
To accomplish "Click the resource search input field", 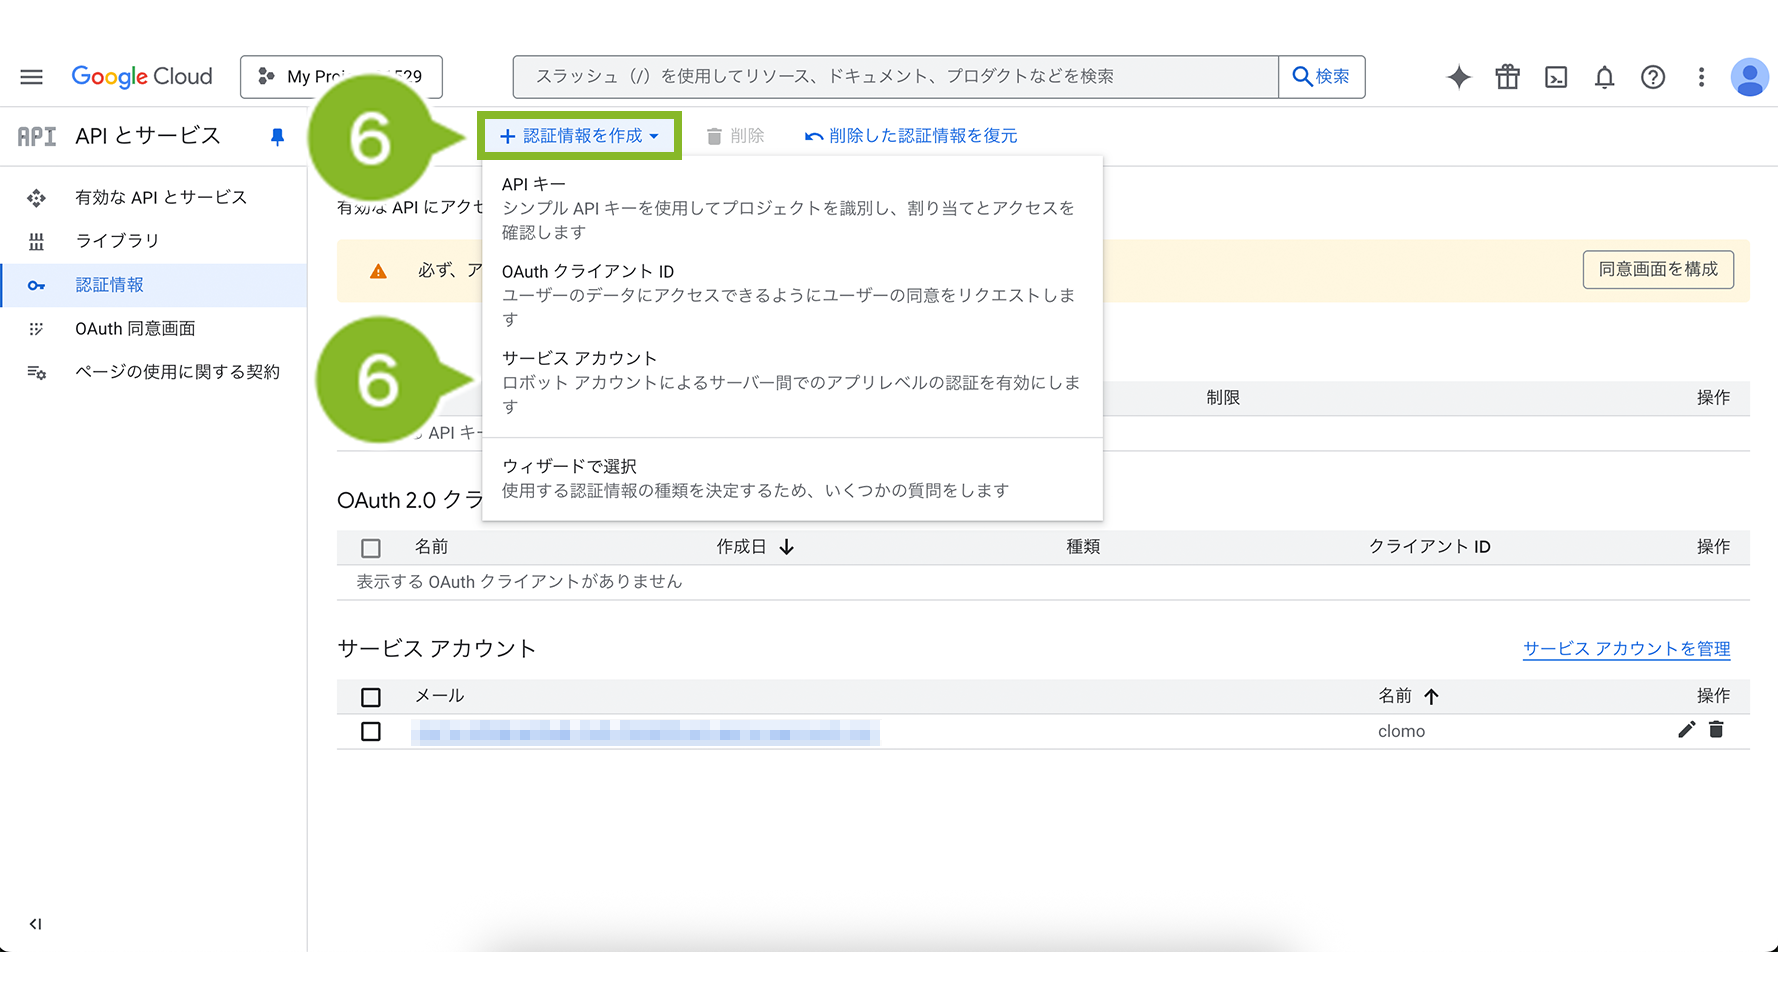I will coord(895,77).
